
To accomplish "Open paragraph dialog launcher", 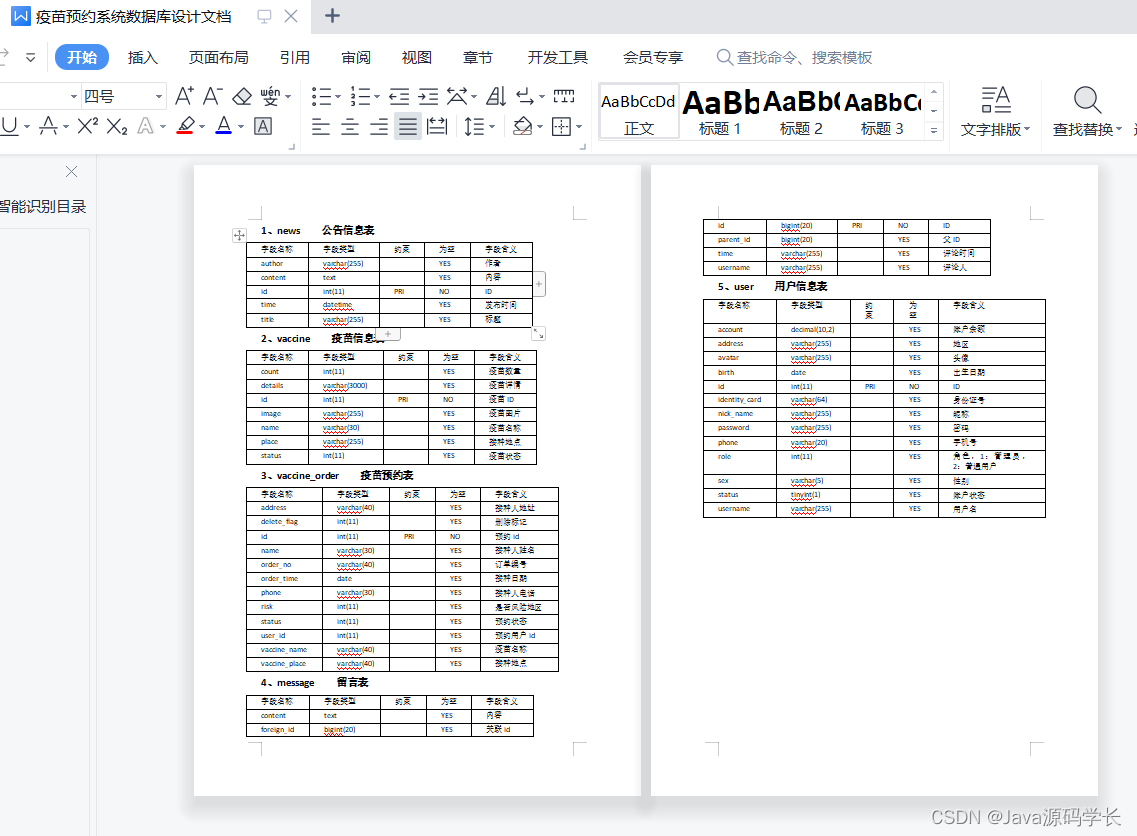I will (x=582, y=146).
